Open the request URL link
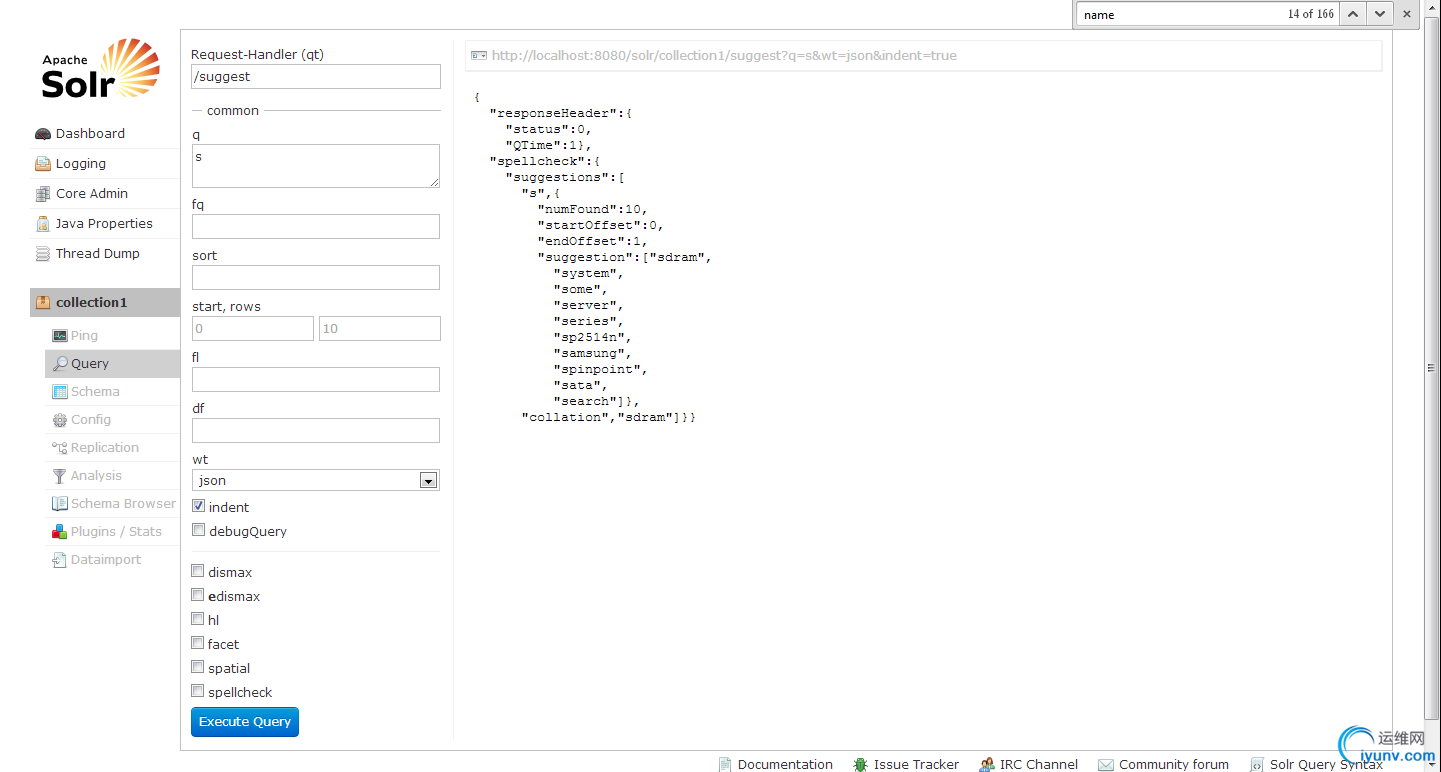The height and width of the screenshot is (772, 1441). tap(724, 56)
